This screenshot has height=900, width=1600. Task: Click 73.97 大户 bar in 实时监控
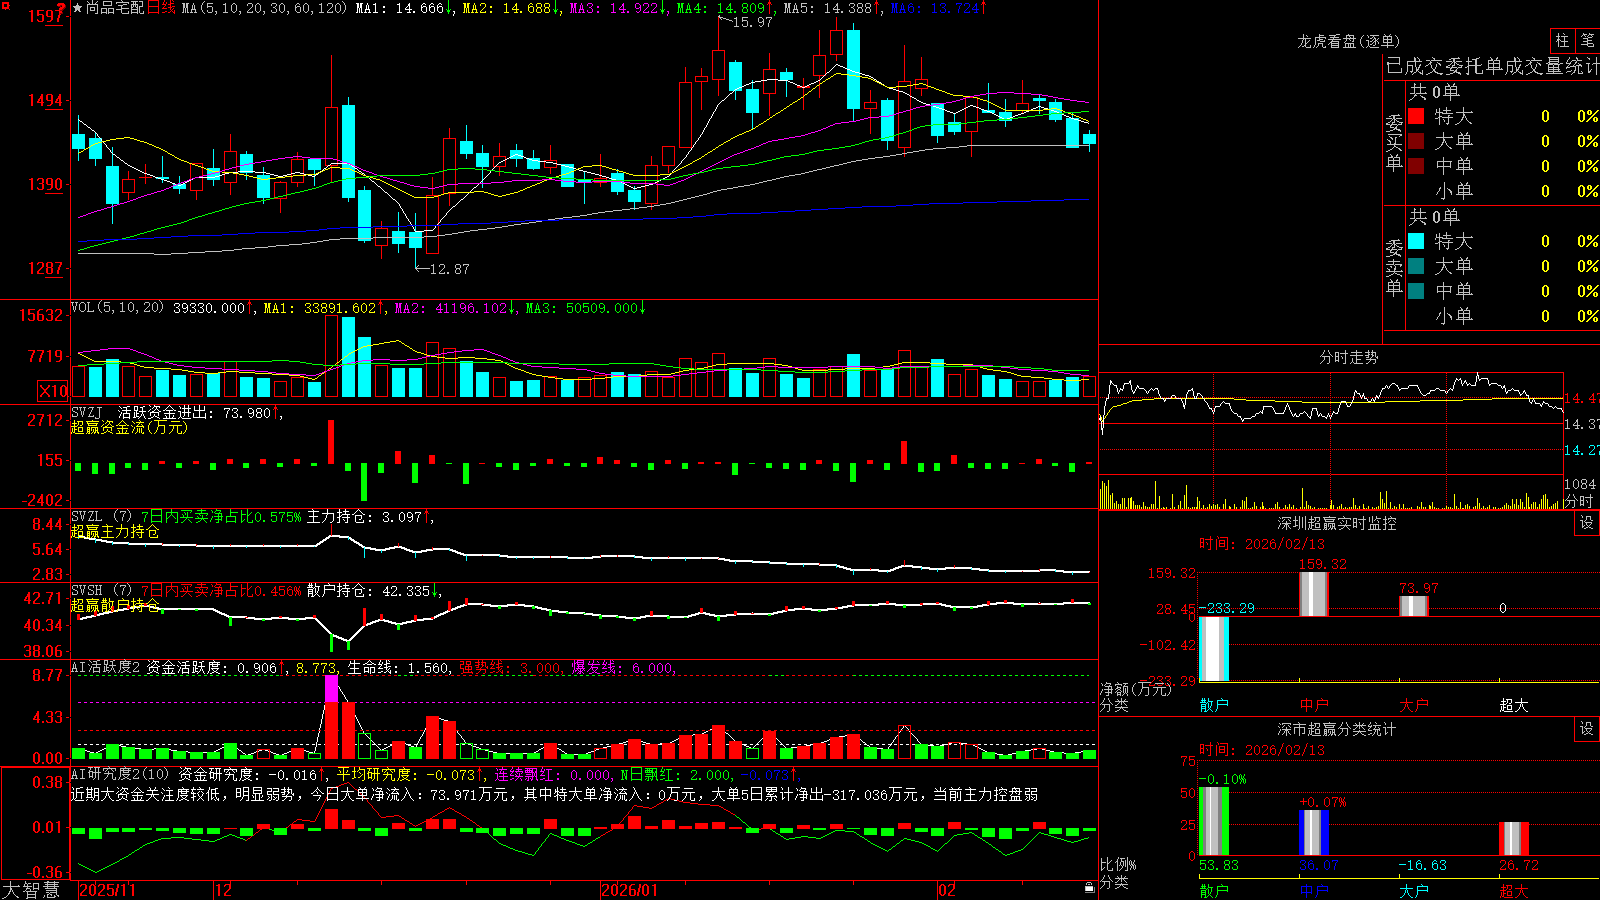click(x=1414, y=606)
